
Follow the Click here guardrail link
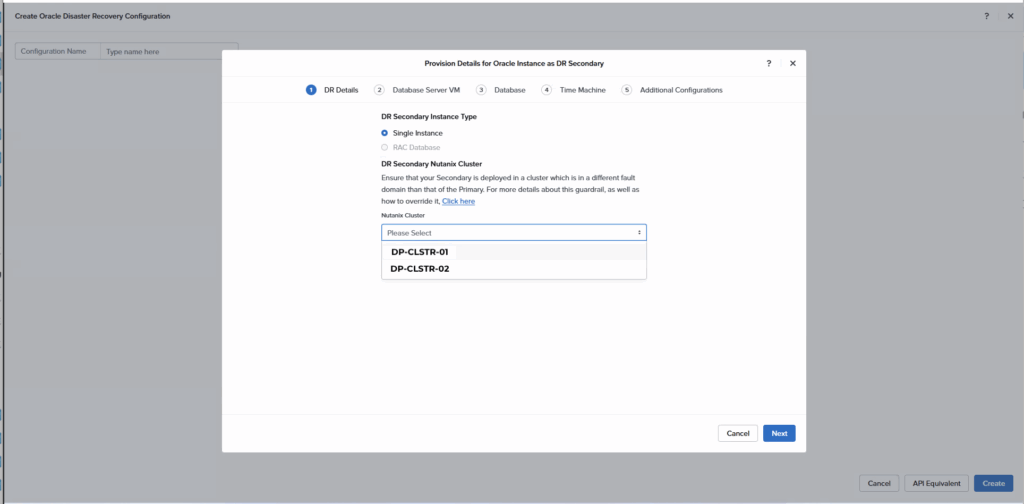click(x=458, y=201)
